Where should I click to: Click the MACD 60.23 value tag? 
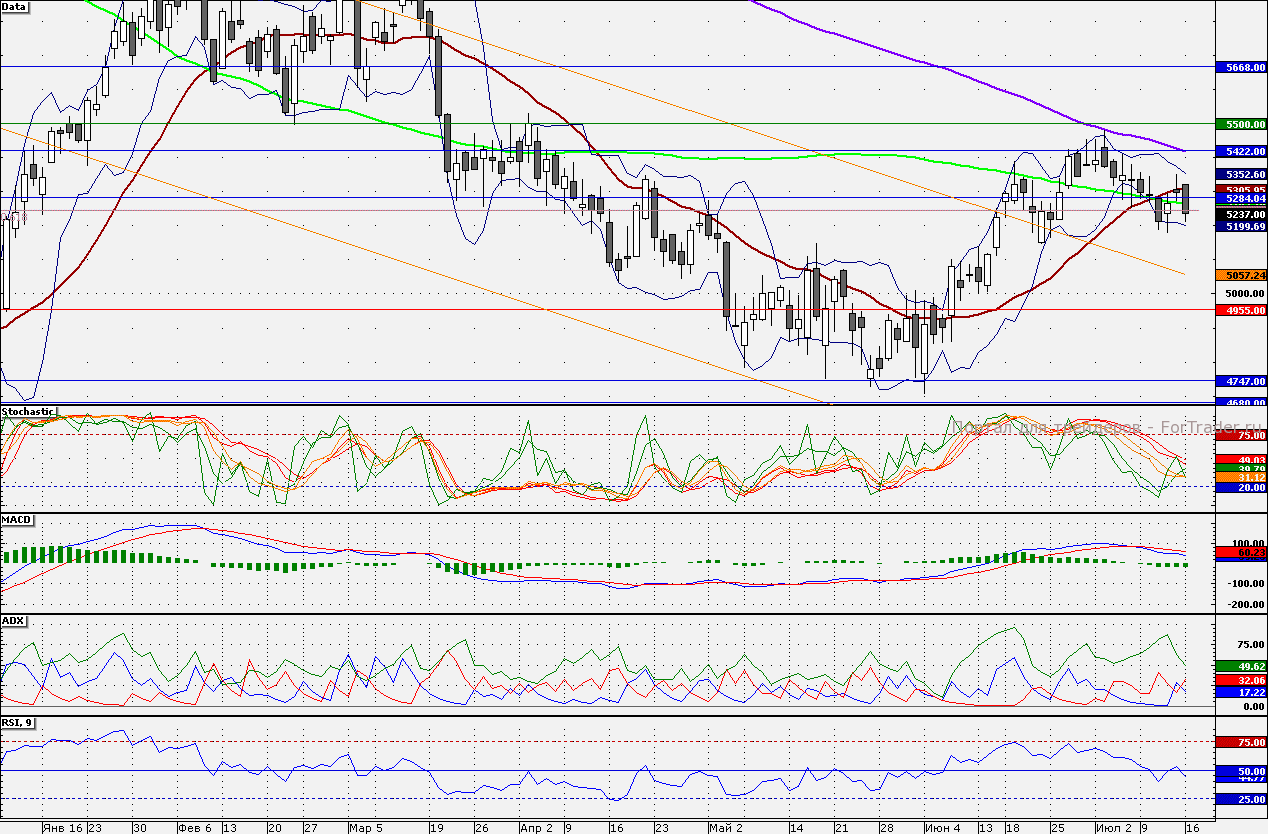[x=1240, y=552]
